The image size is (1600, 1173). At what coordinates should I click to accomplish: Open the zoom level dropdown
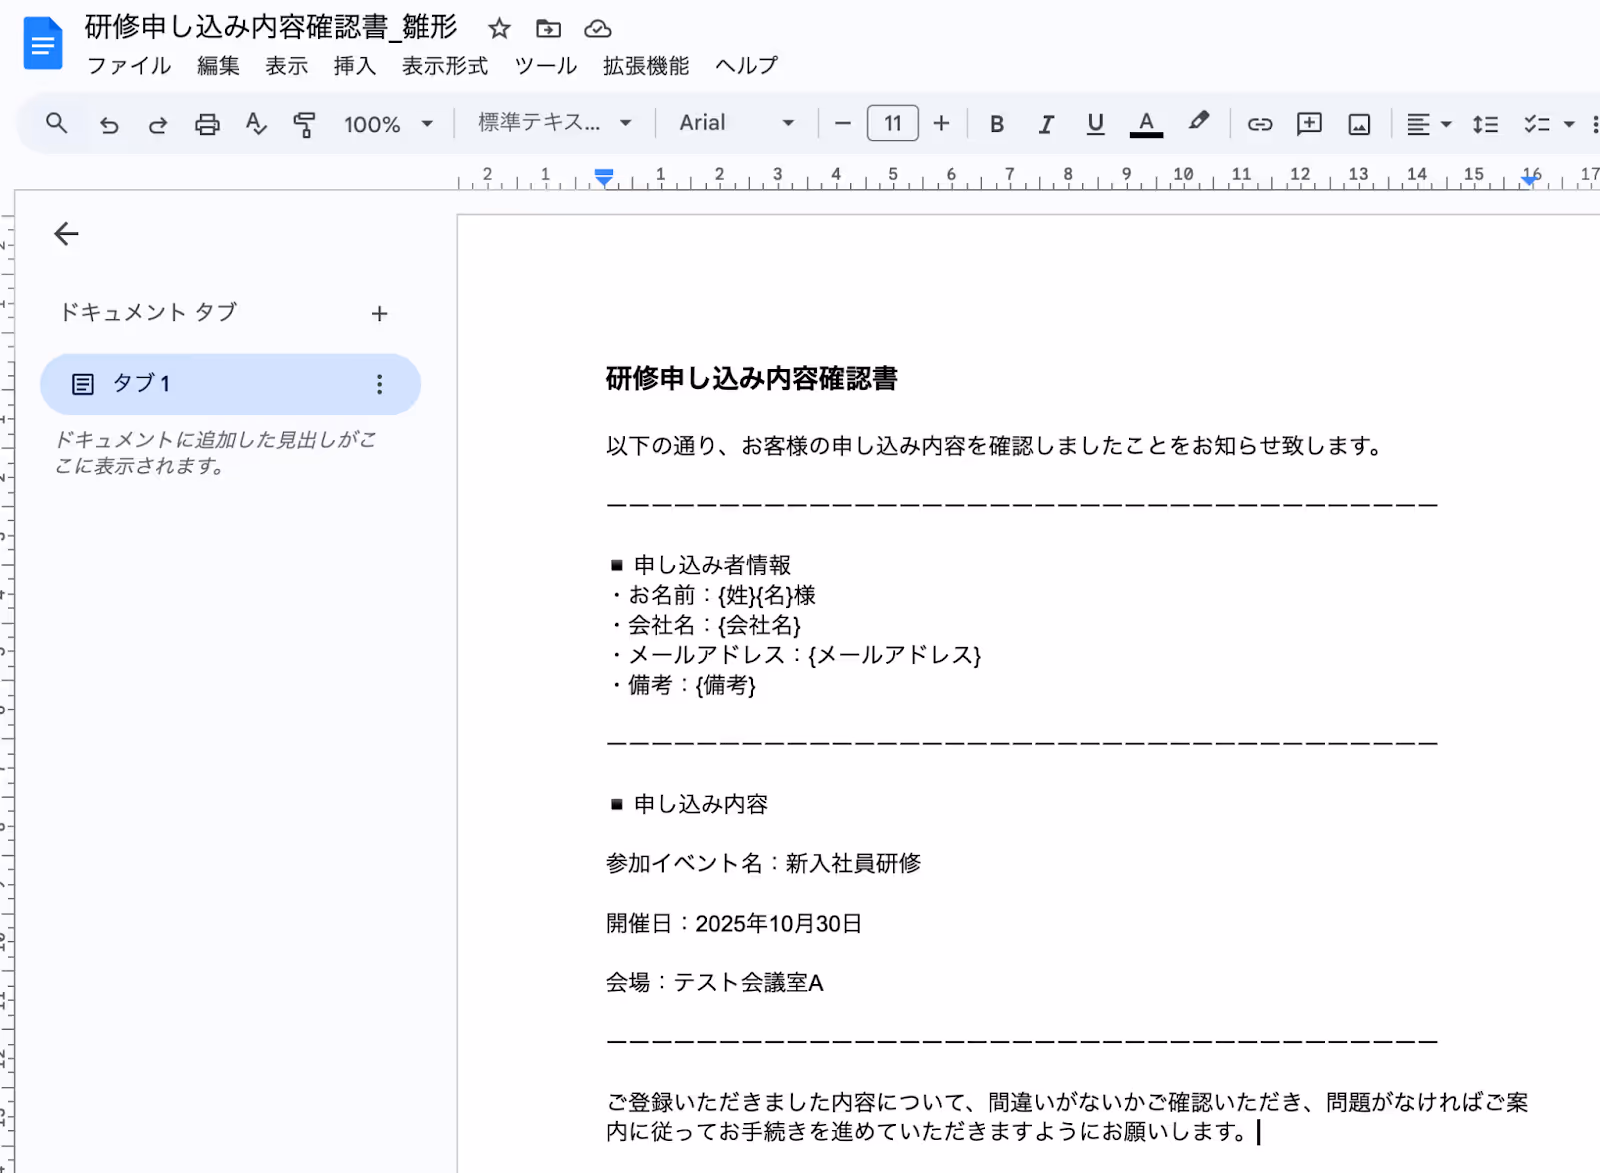[388, 124]
